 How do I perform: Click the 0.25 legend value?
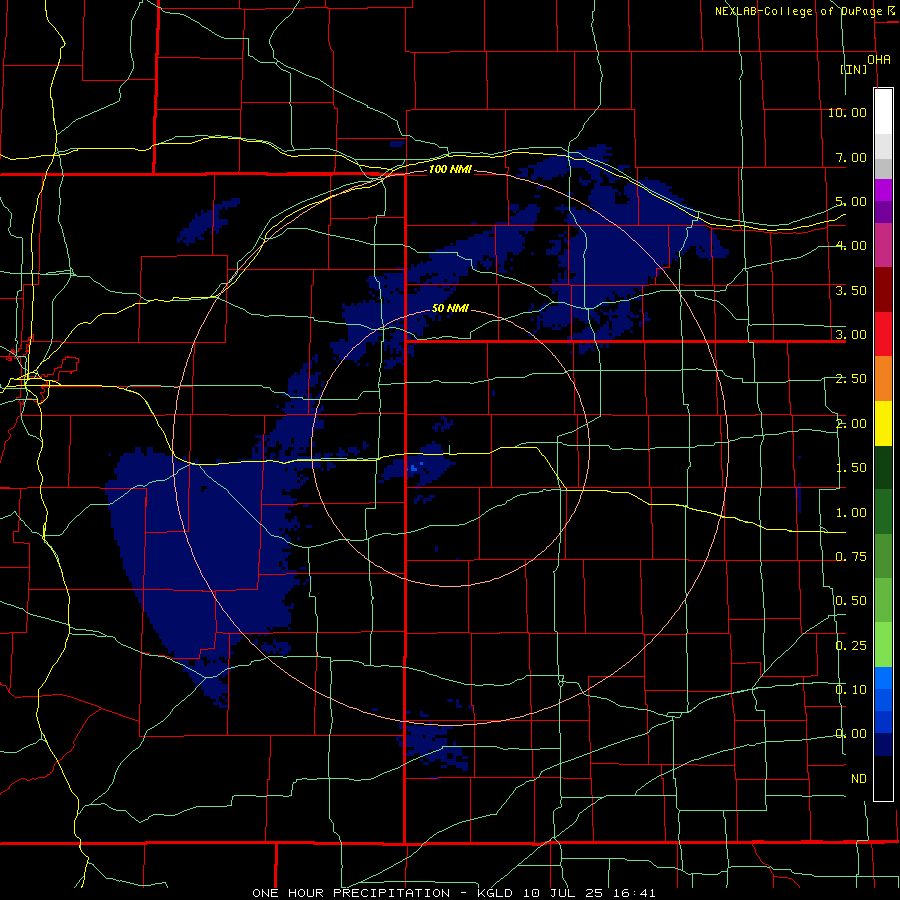pos(851,646)
